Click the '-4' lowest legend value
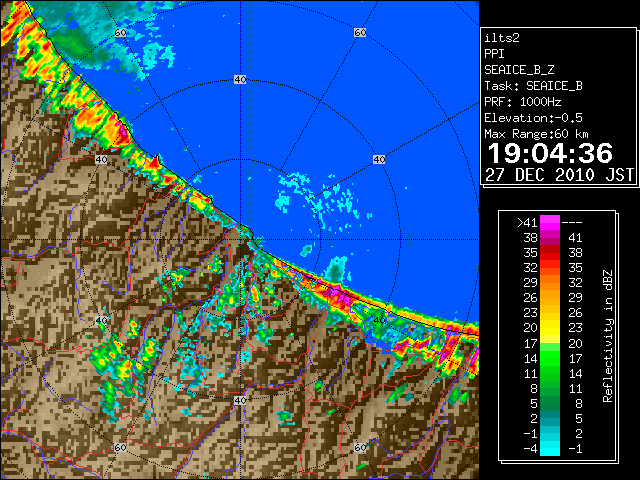This screenshot has width=640, height=480. point(530,449)
